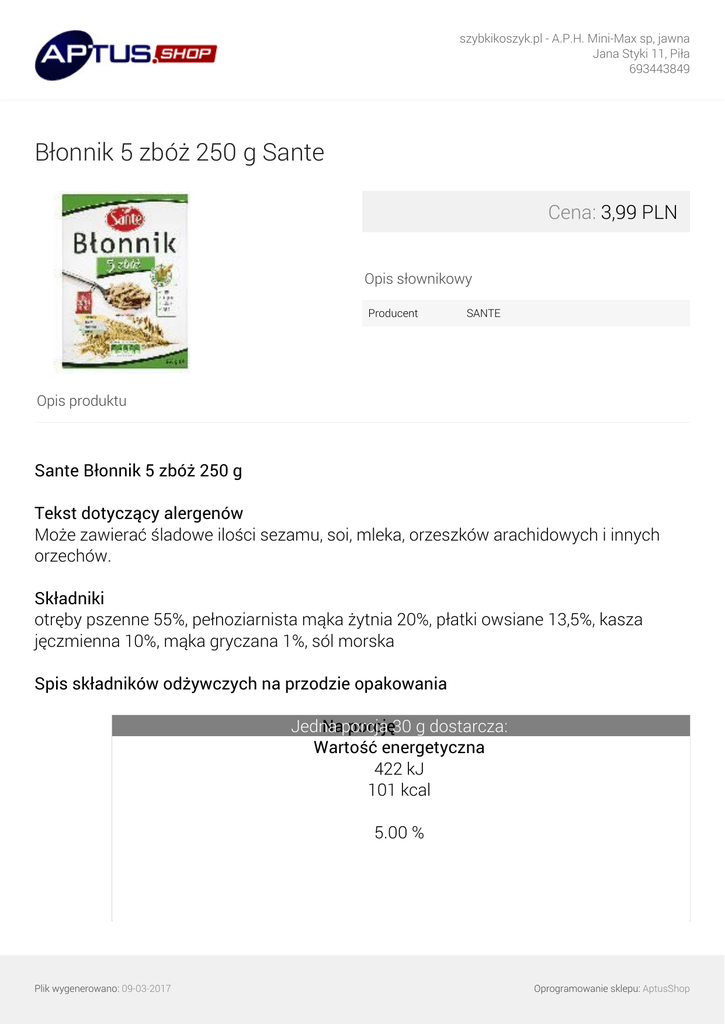Viewport: 725px width, 1024px height.
Task: Select the Opis słownikowy heading
Action: pos(418,279)
